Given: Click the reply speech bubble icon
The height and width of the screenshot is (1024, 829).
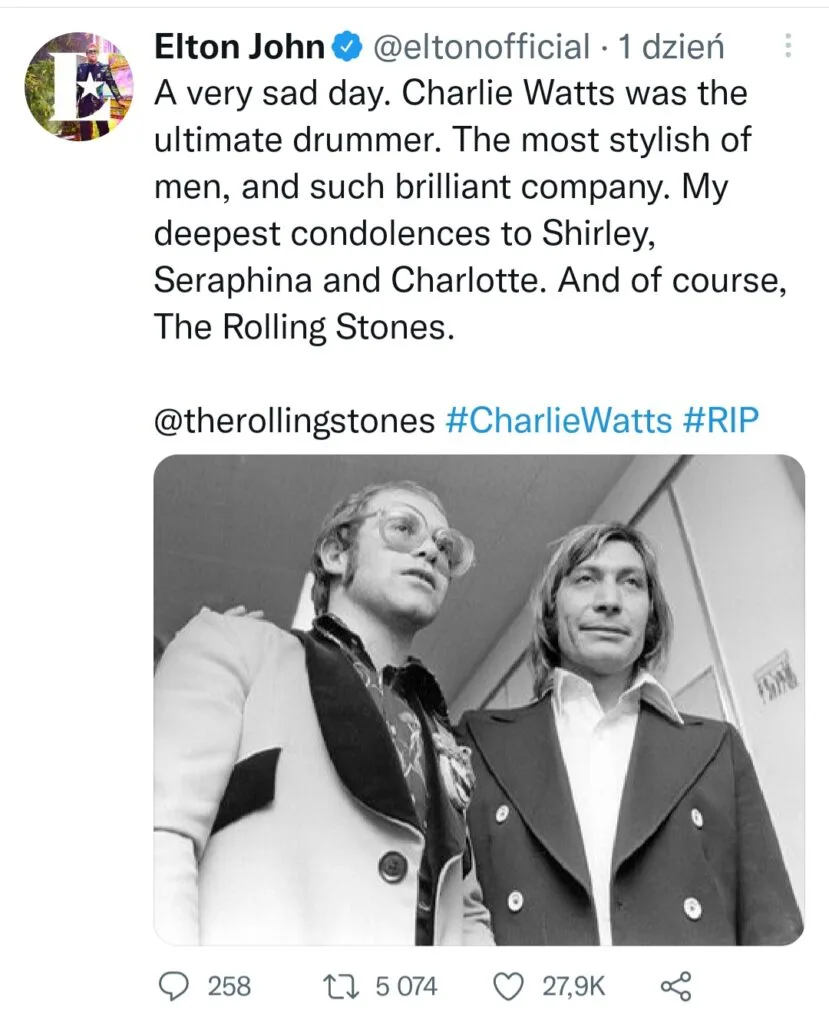Looking at the screenshot, I should click(176, 986).
